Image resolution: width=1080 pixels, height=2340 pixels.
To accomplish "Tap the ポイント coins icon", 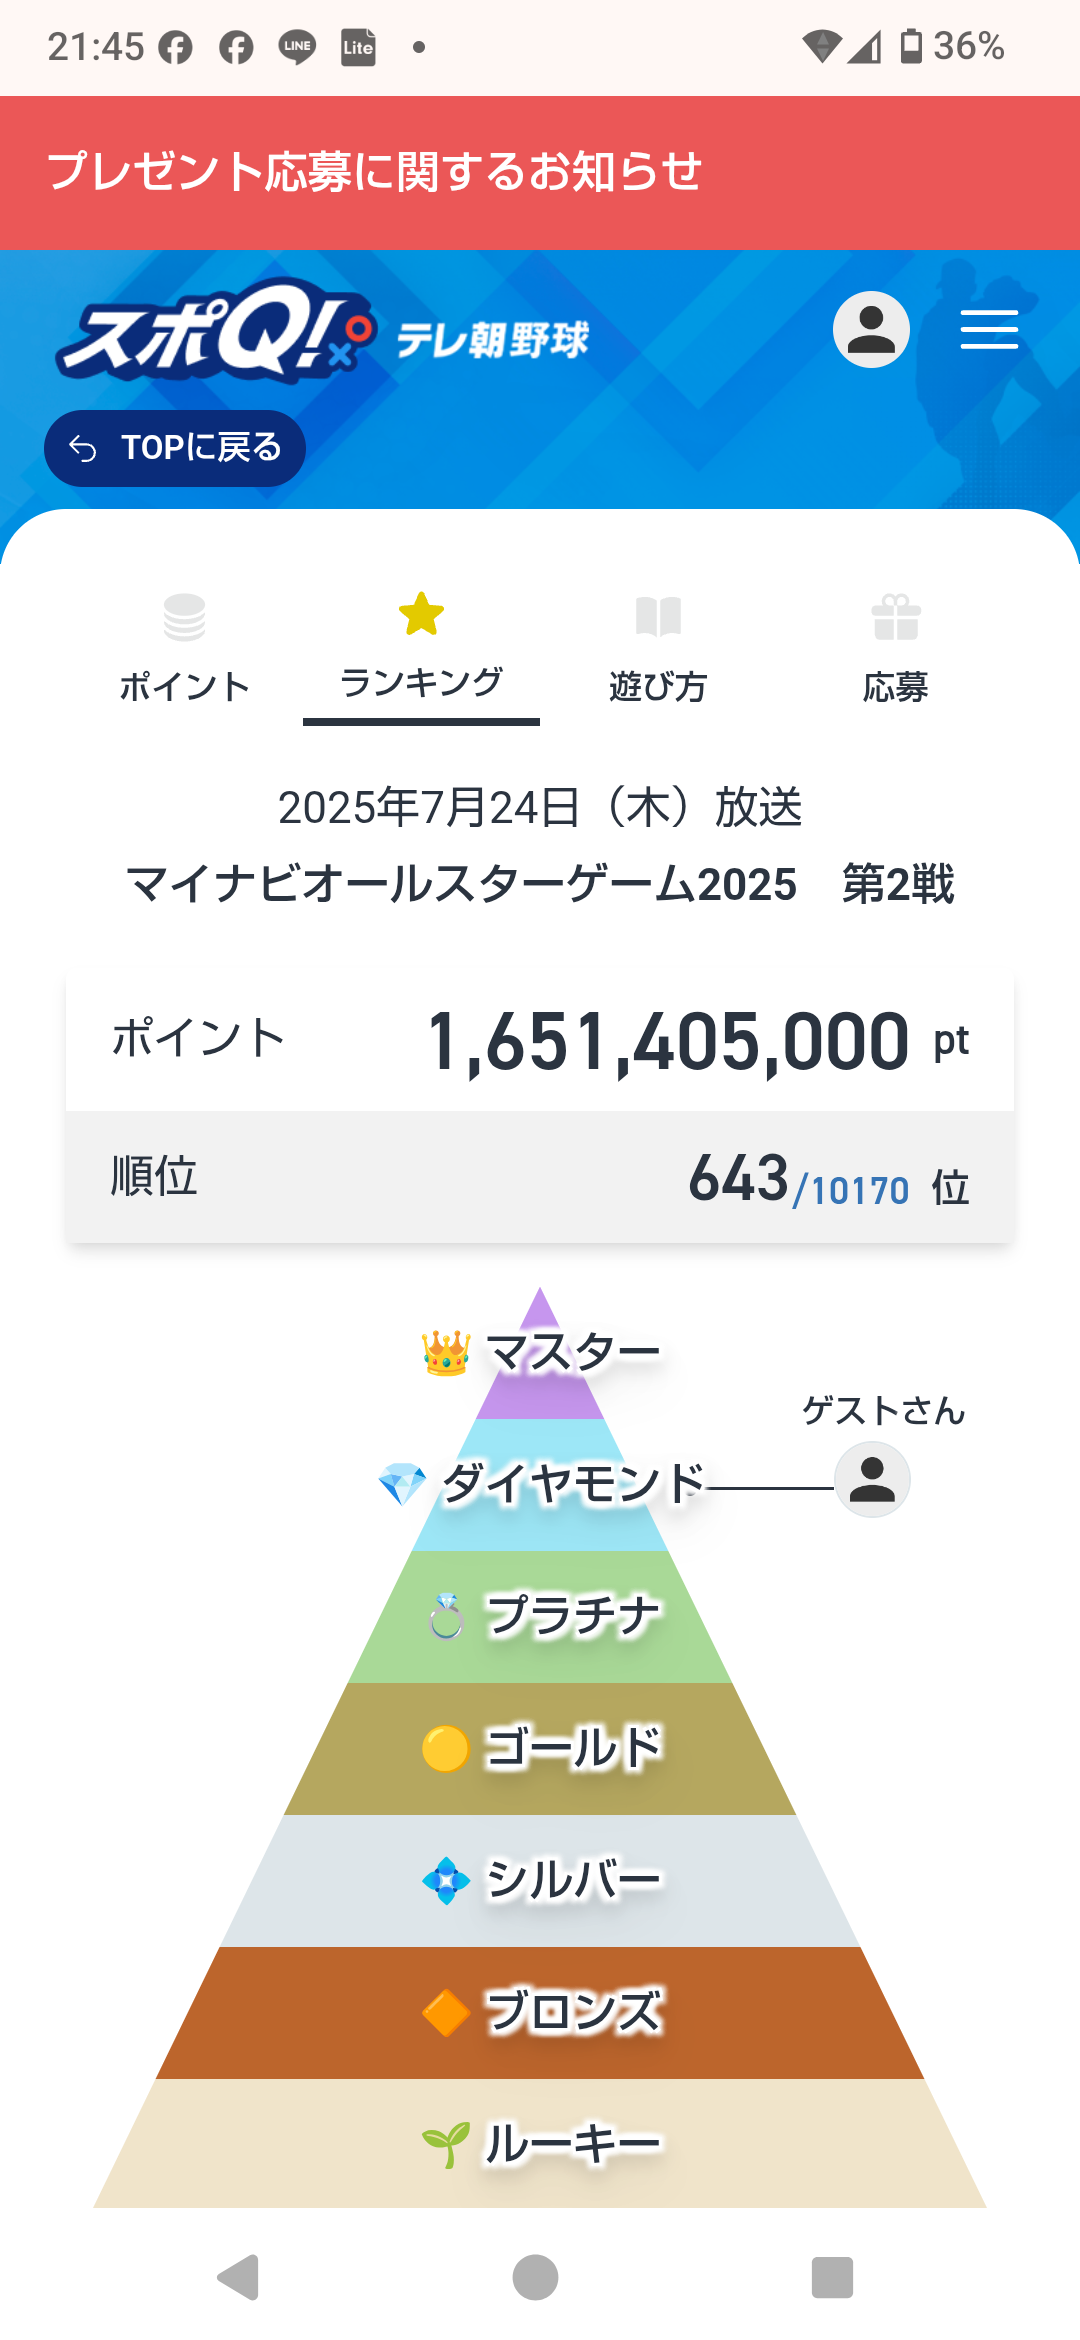I will [x=184, y=617].
